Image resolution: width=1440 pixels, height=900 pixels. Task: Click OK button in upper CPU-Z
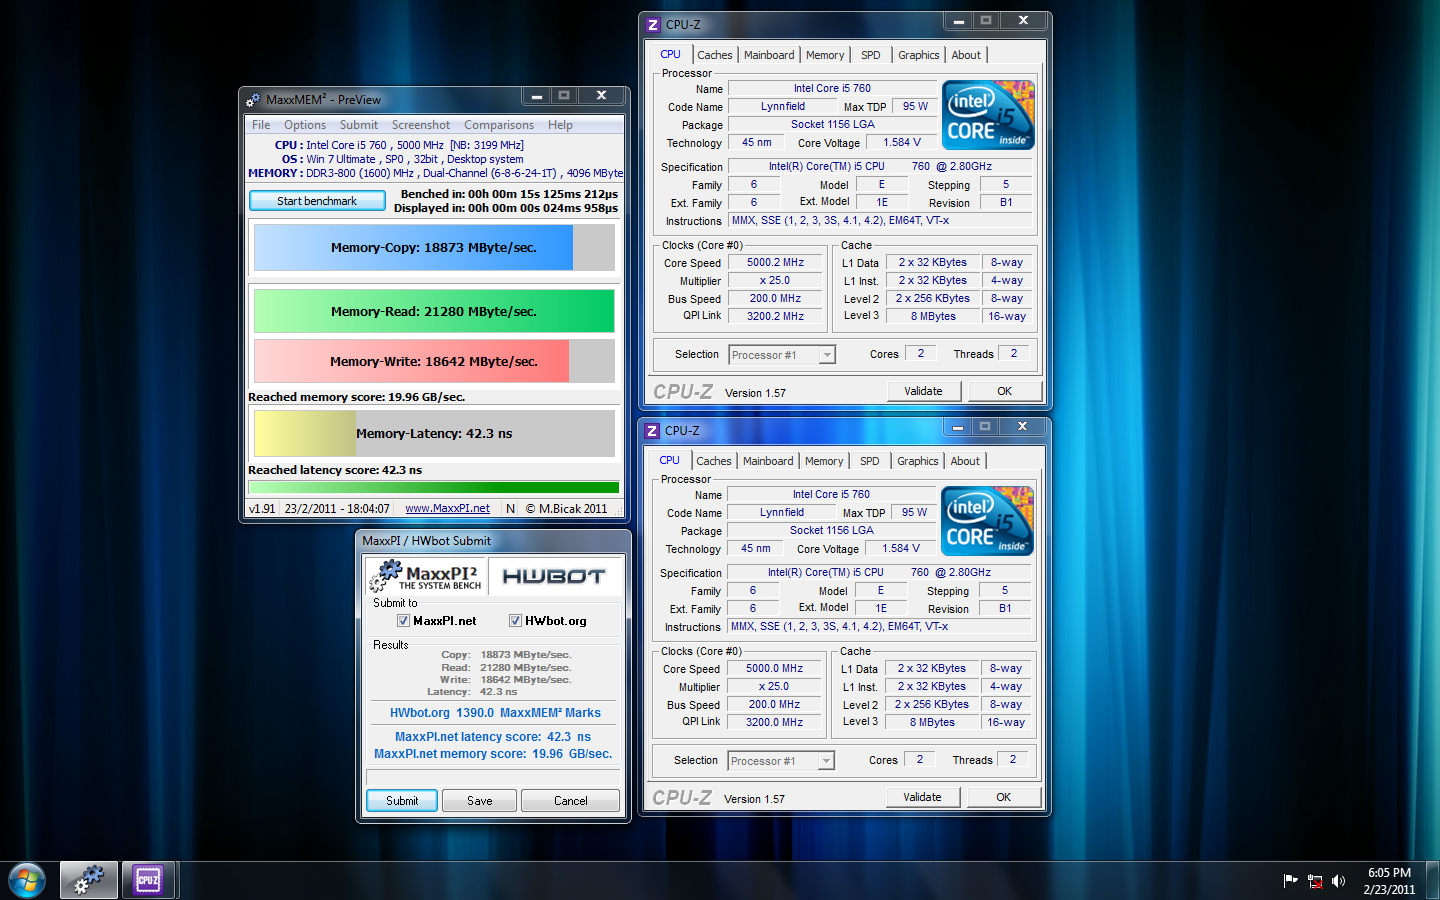pos(1005,391)
